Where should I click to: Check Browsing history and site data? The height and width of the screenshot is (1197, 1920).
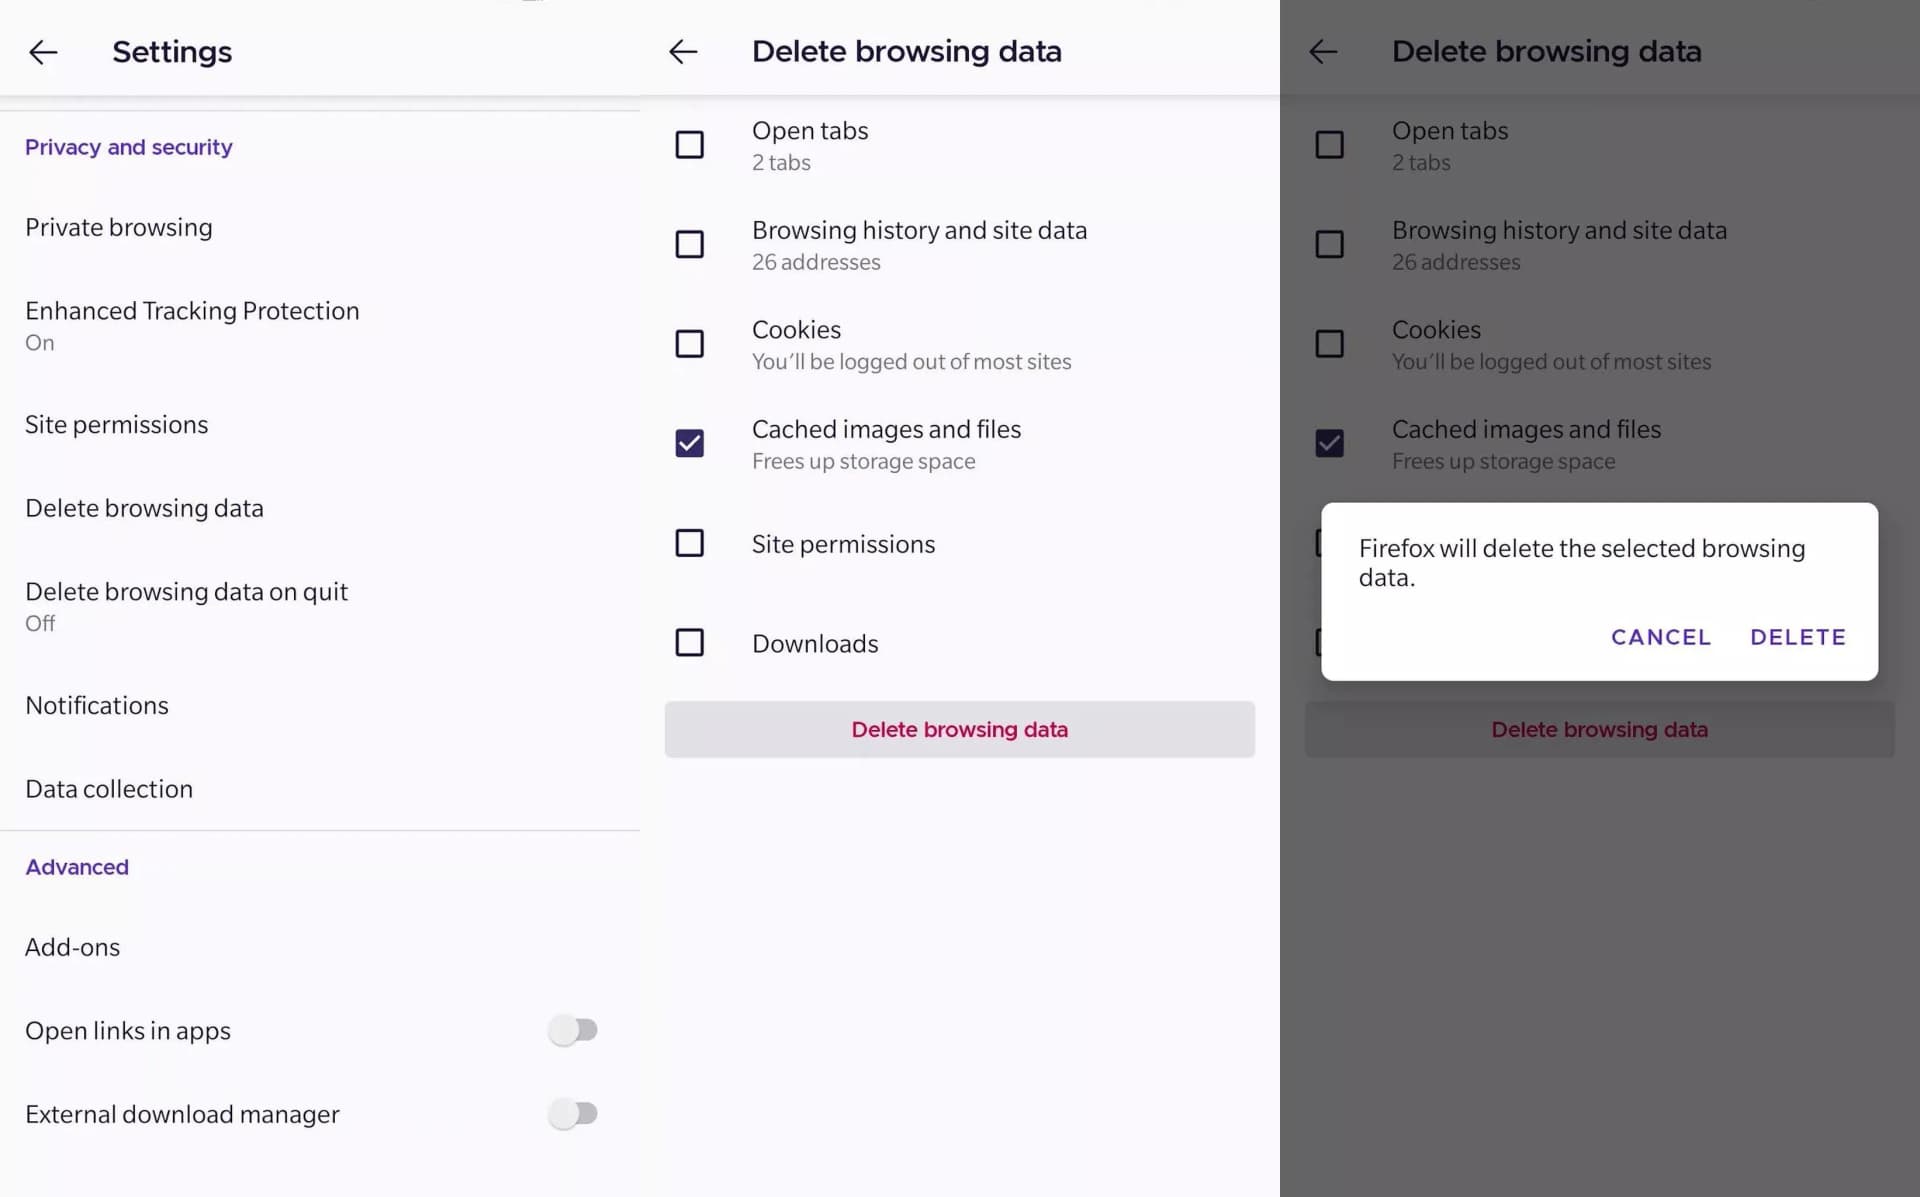tap(689, 244)
